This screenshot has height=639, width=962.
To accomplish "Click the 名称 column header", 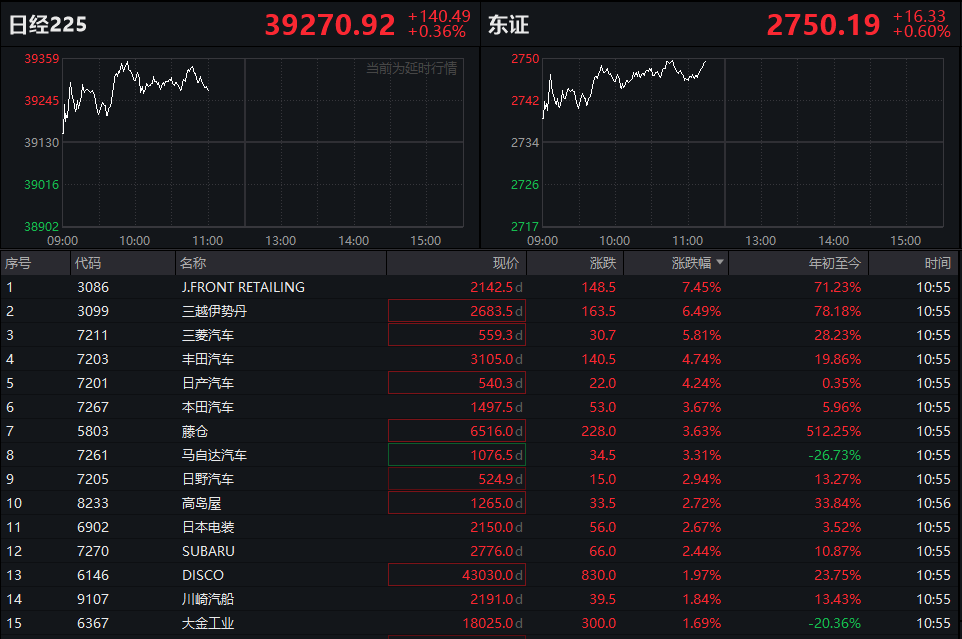I will 193,264.
